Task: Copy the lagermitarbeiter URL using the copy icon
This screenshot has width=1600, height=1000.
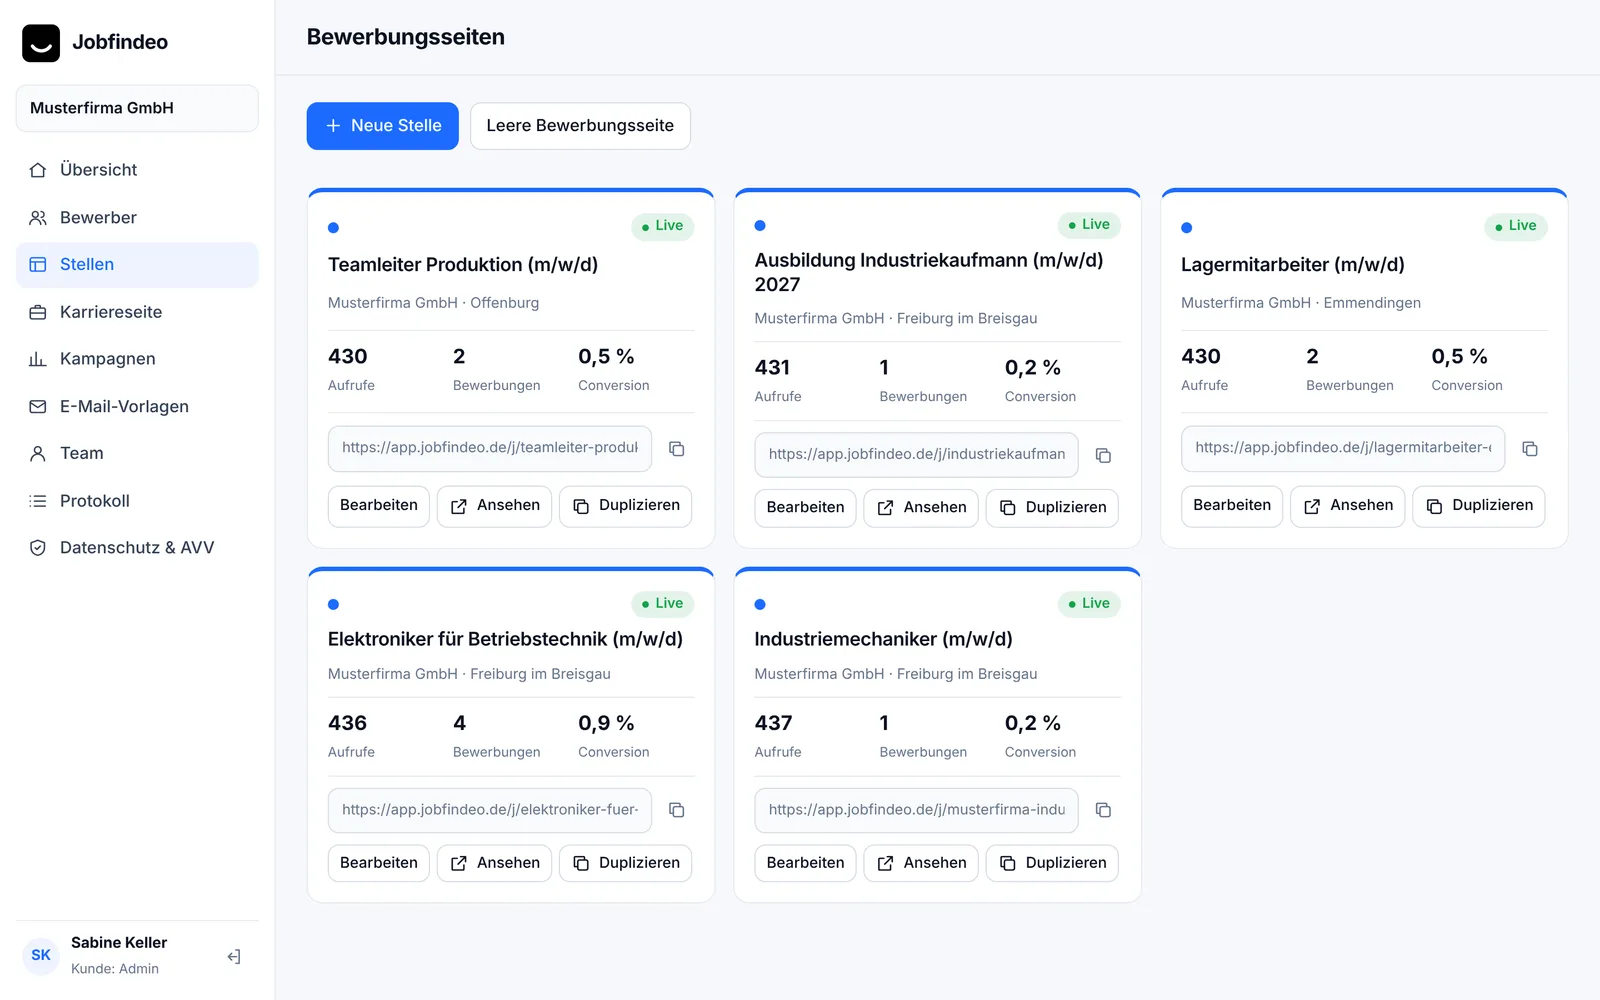Action: (1530, 449)
